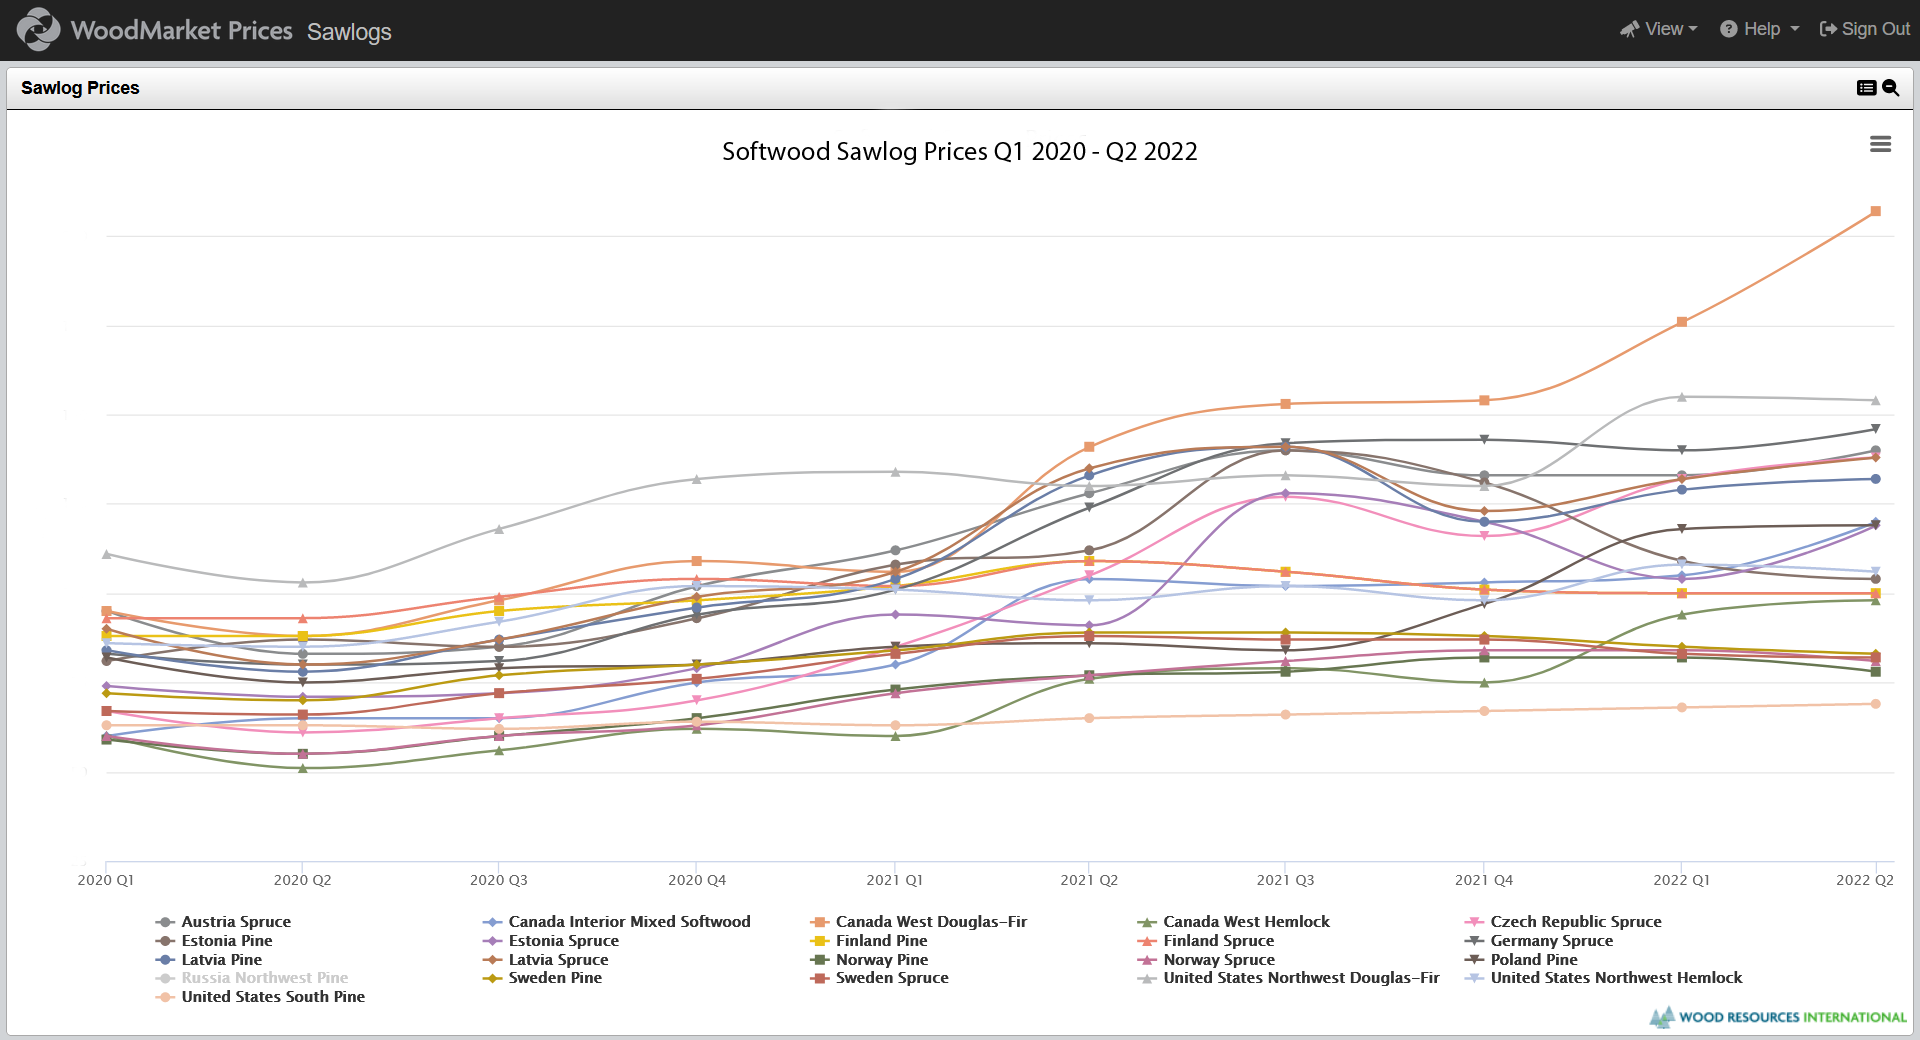This screenshot has height=1040, width=1920.
Task: Hide the Germany Spruce series
Action: pyautogui.click(x=1551, y=941)
